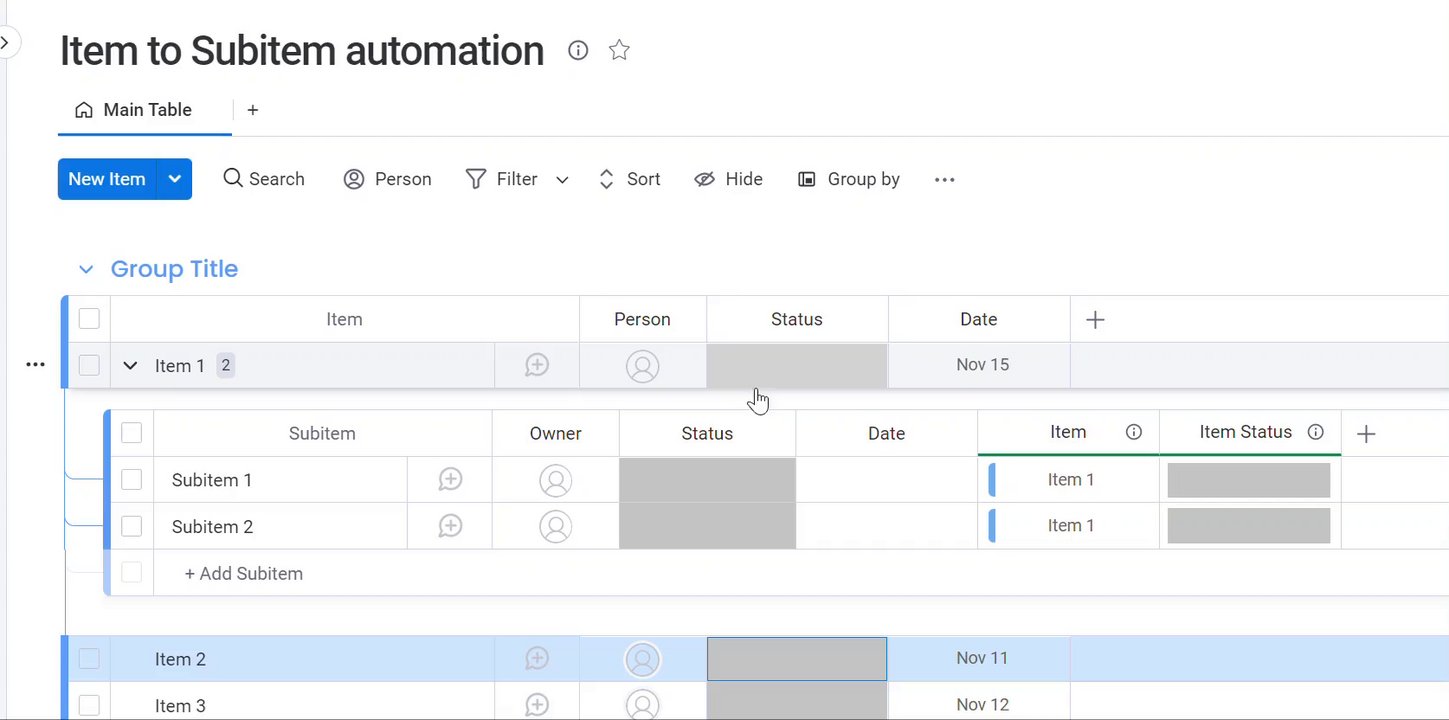Image resolution: width=1449 pixels, height=720 pixels.
Task: Collapse the Group Title group
Action: (x=86, y=269)
